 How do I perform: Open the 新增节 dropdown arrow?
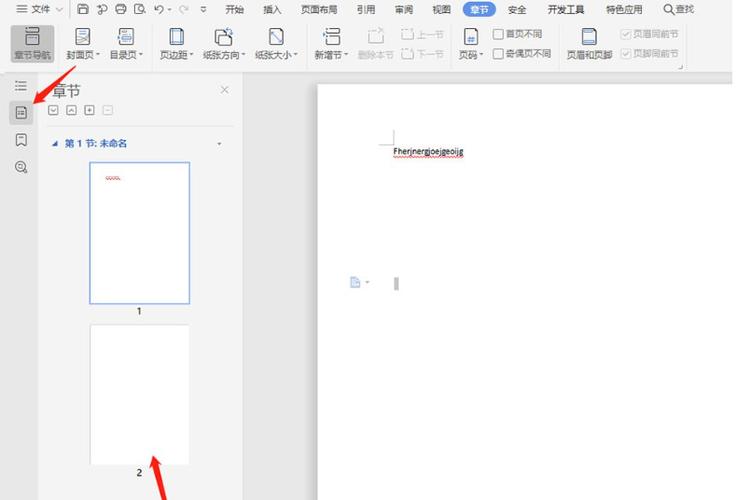click(x=346, y=55)
